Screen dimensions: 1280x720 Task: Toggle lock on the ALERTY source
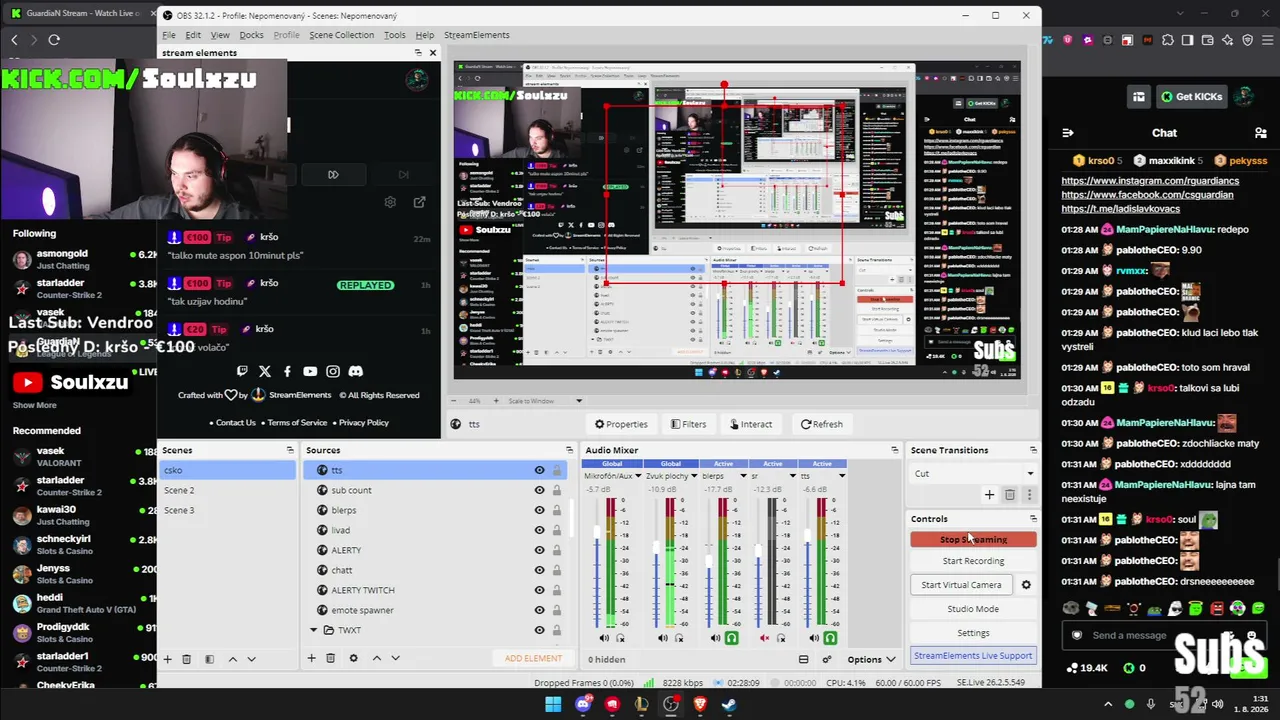click(x=557, y=550)
